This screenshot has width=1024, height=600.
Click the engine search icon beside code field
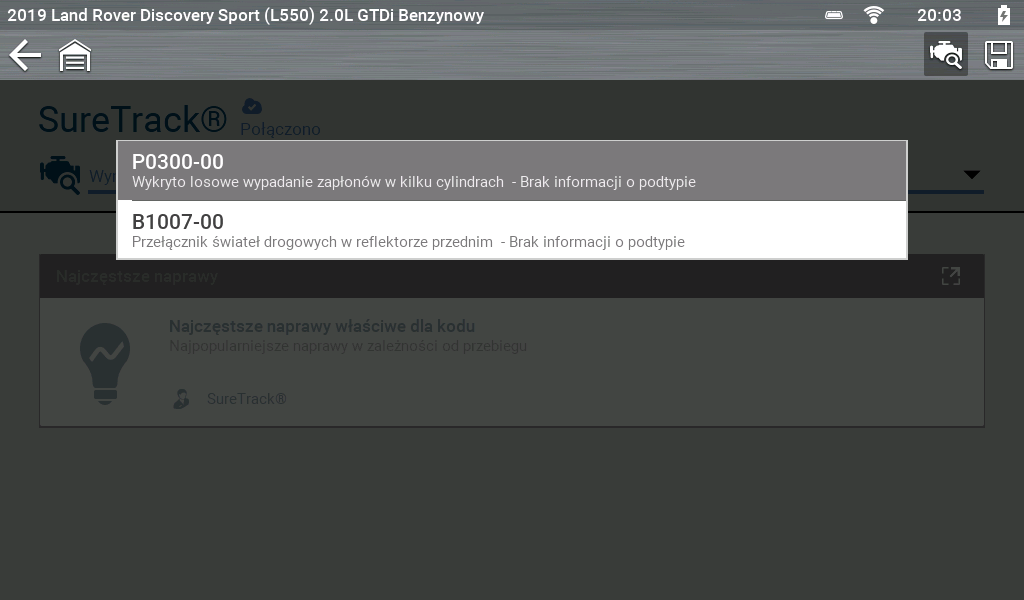click(x=60, y=175)
